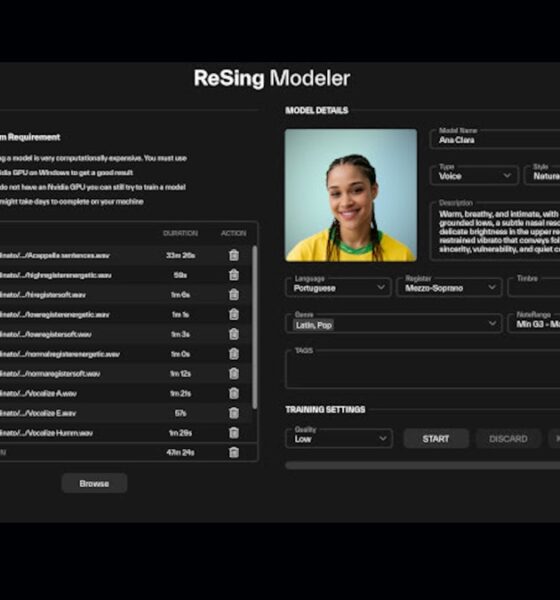Click the Ana Clara model portrait image
The width and height of the screenshot is (560, 600).
point(351,195)
